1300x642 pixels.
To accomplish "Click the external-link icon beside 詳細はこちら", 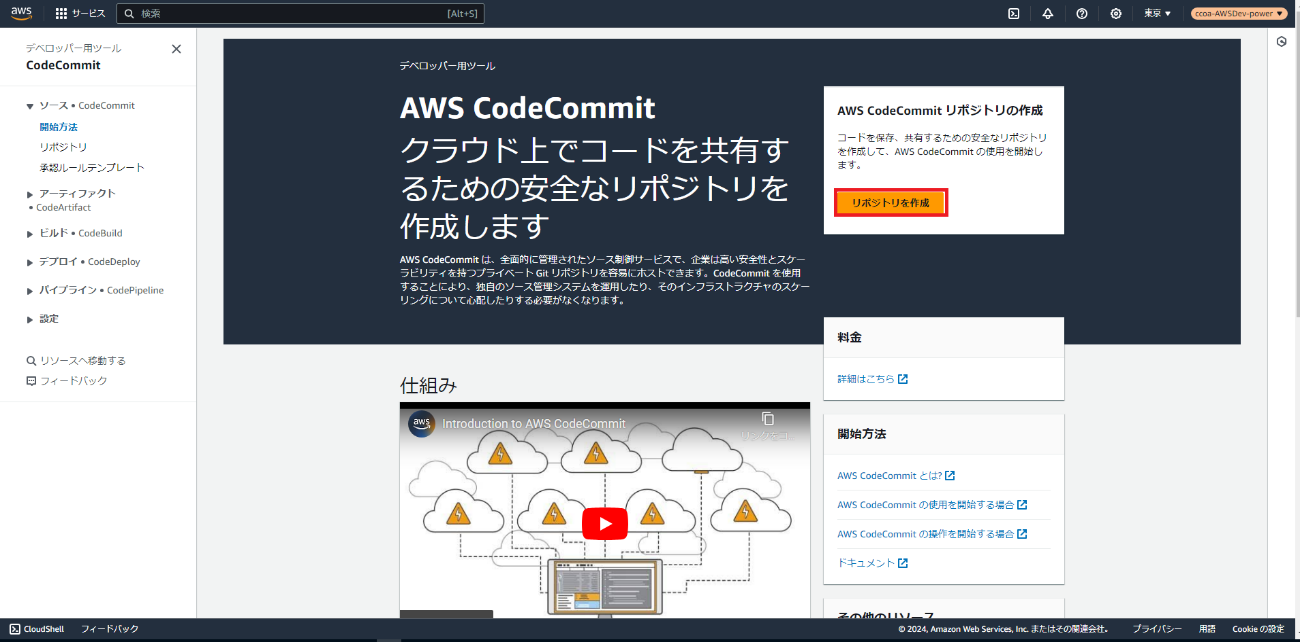I will click(x=903, y=379).
